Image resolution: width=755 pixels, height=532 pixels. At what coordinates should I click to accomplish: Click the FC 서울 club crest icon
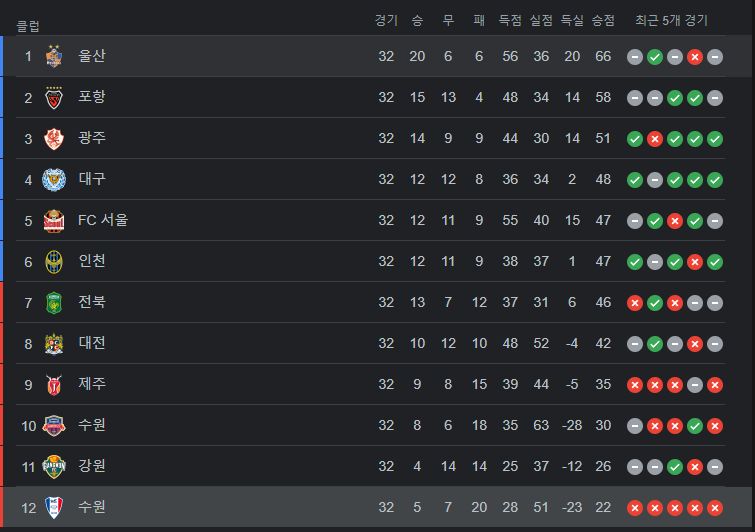(x=54, y=221)
